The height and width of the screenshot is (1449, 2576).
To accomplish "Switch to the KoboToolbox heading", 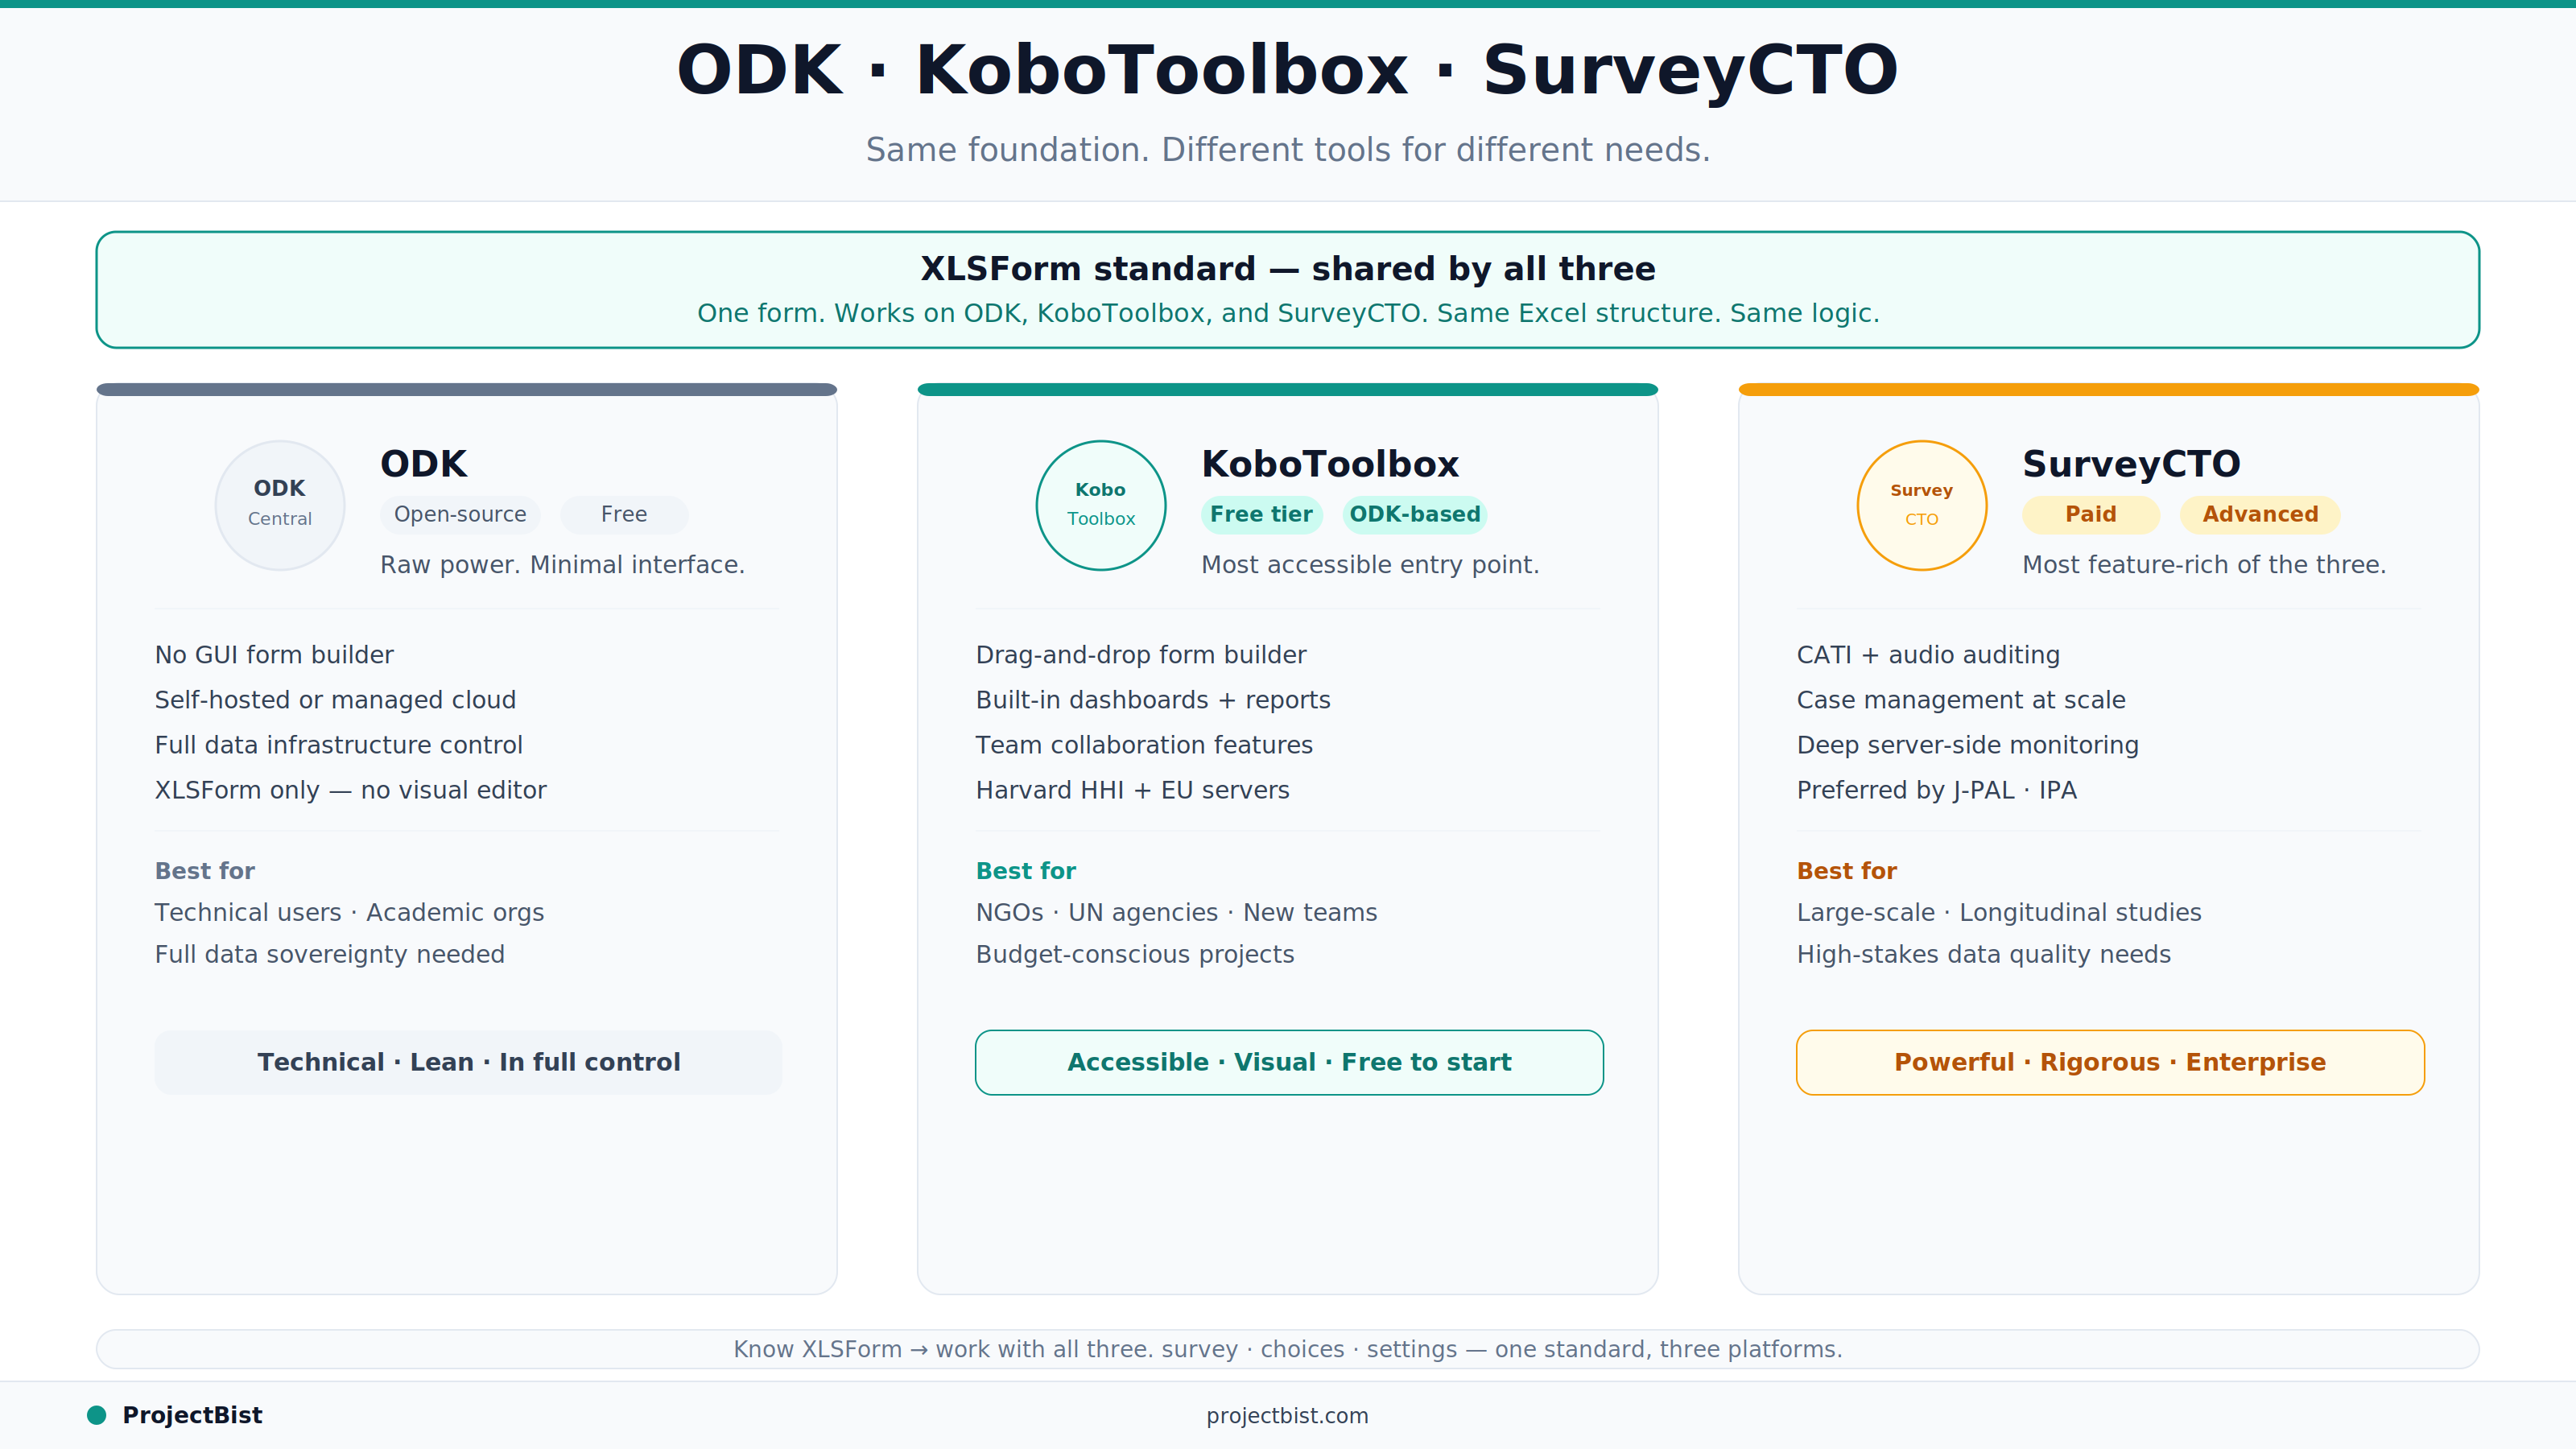I will pos(1330,463).
